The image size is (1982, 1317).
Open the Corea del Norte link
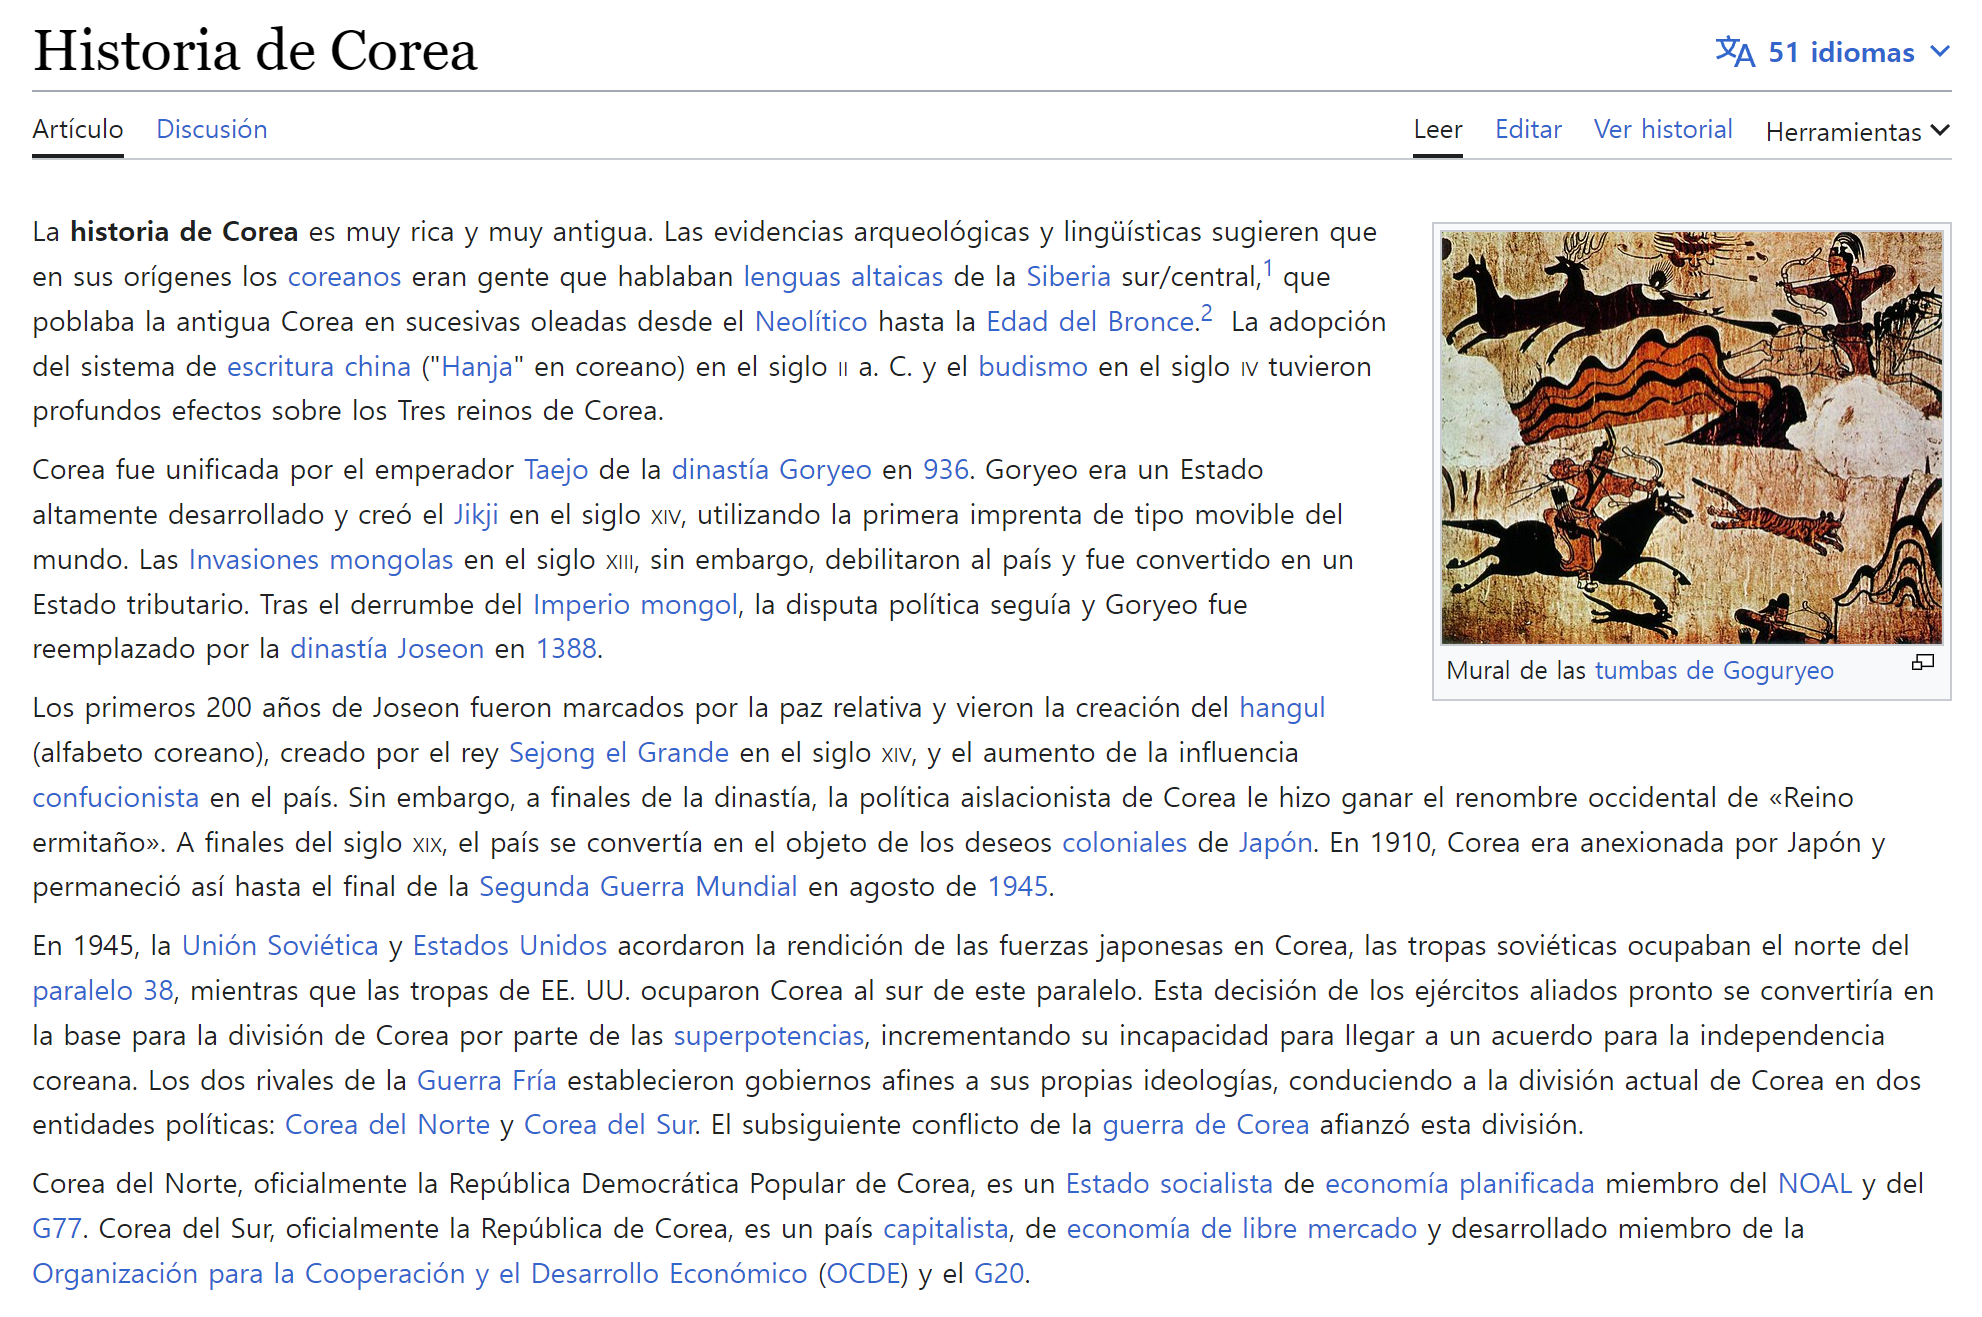pos(387,1124)
